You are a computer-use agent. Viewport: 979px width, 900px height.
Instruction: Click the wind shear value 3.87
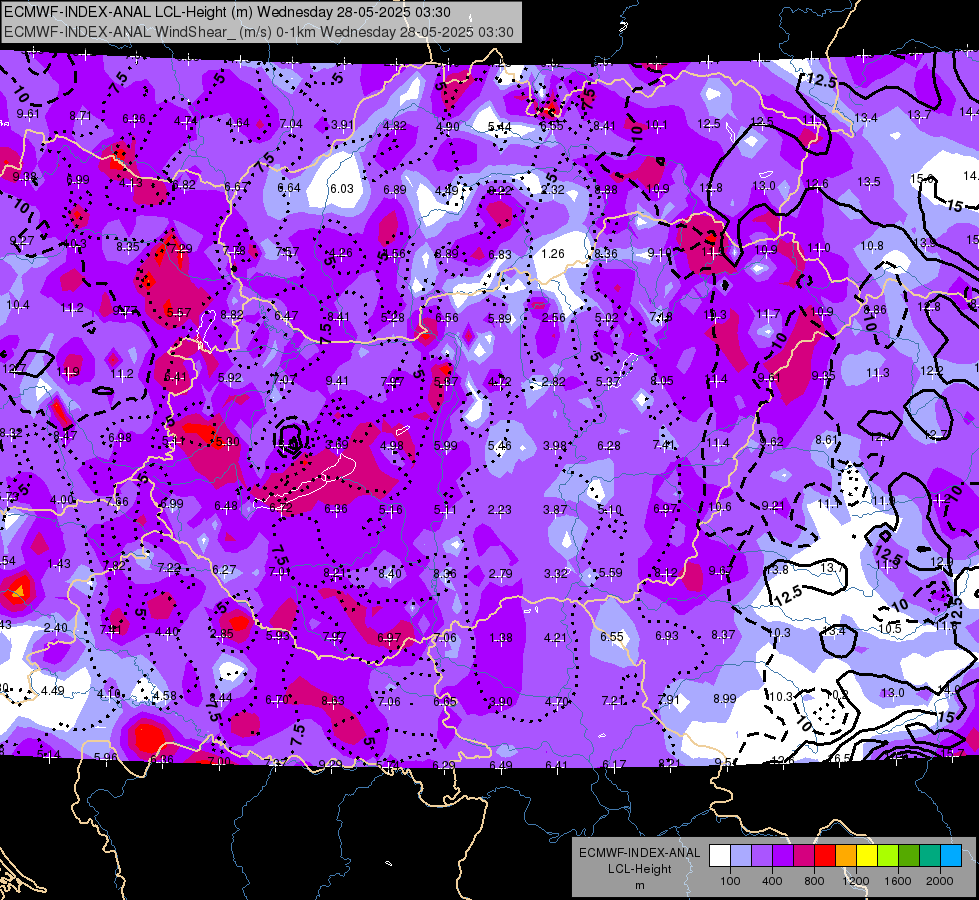[554, 510]
